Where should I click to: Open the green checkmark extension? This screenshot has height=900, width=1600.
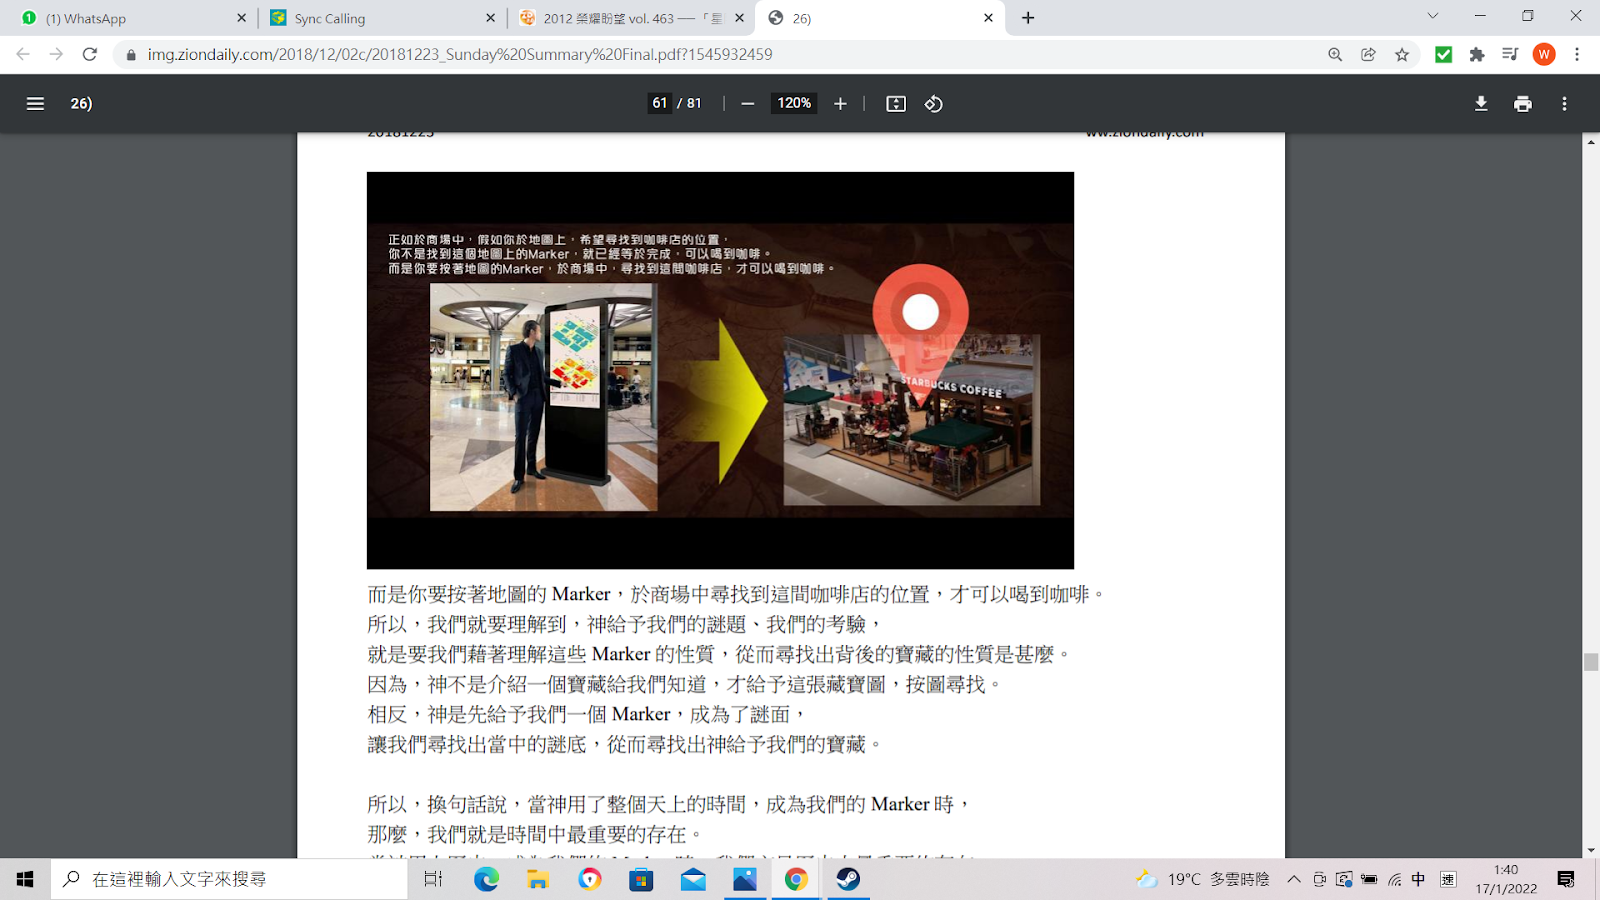1443,54
